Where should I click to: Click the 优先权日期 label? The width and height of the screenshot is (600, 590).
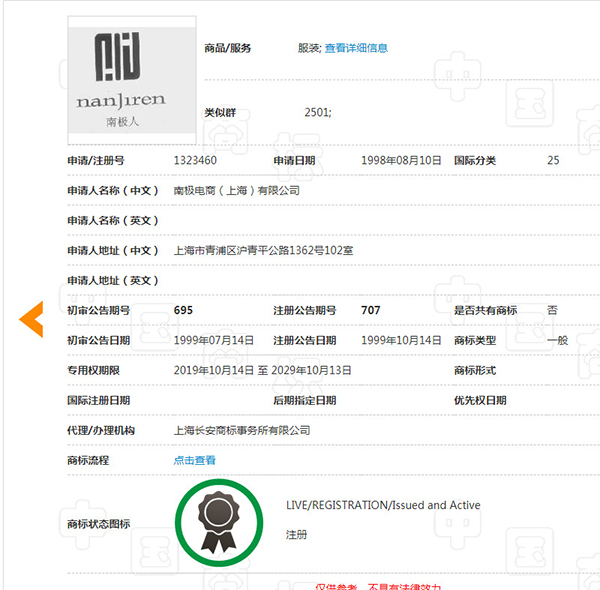click(480, 401)
